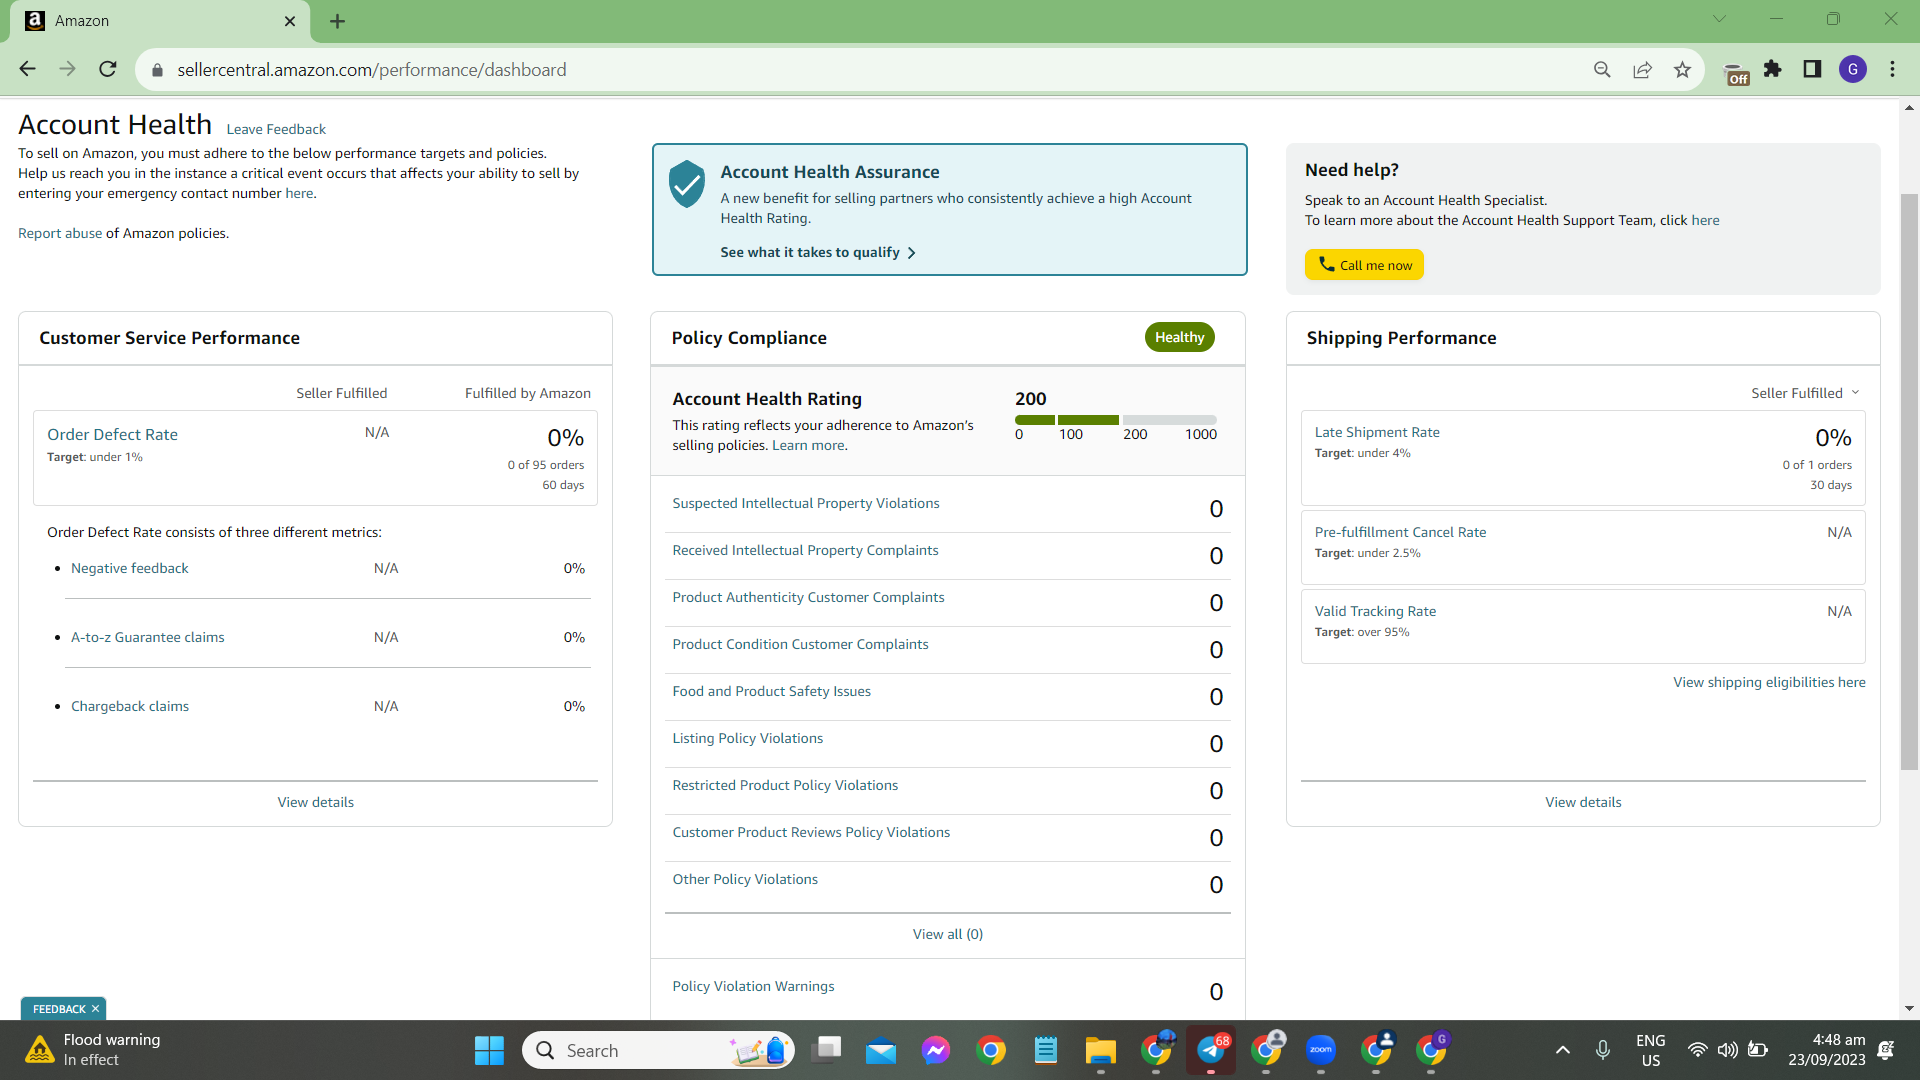This screenshot has height=1080, width=1920.
Task: Reload the Seller Central page
Action: pos(108,69)
